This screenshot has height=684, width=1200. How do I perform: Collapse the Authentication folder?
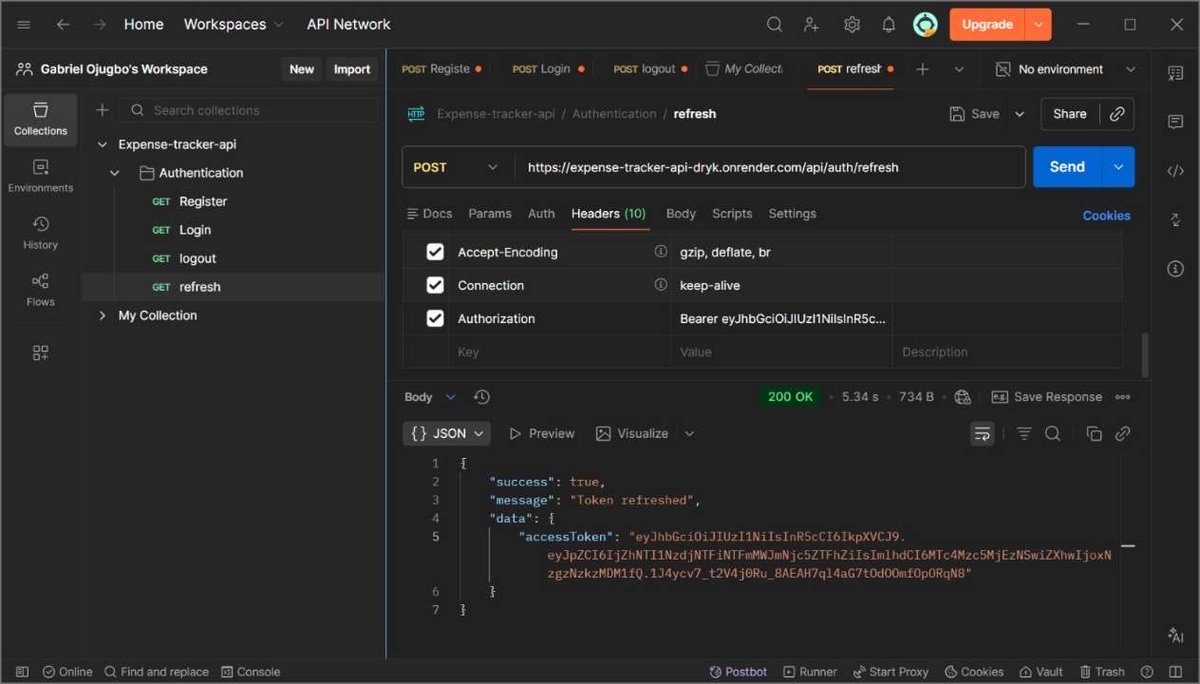(115, 173)
